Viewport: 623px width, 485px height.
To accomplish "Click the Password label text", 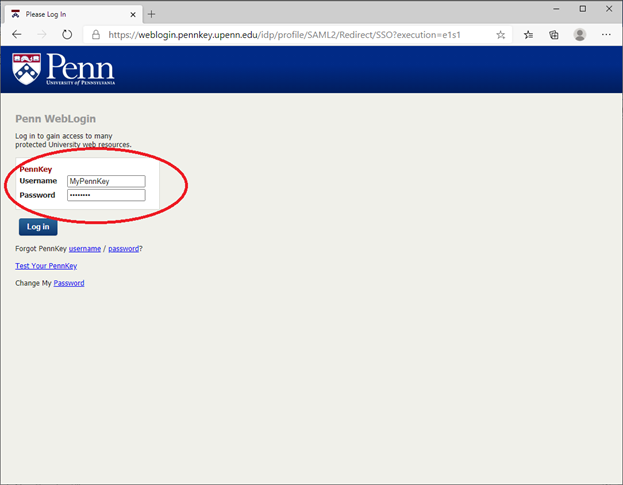I will click(37, 195).
